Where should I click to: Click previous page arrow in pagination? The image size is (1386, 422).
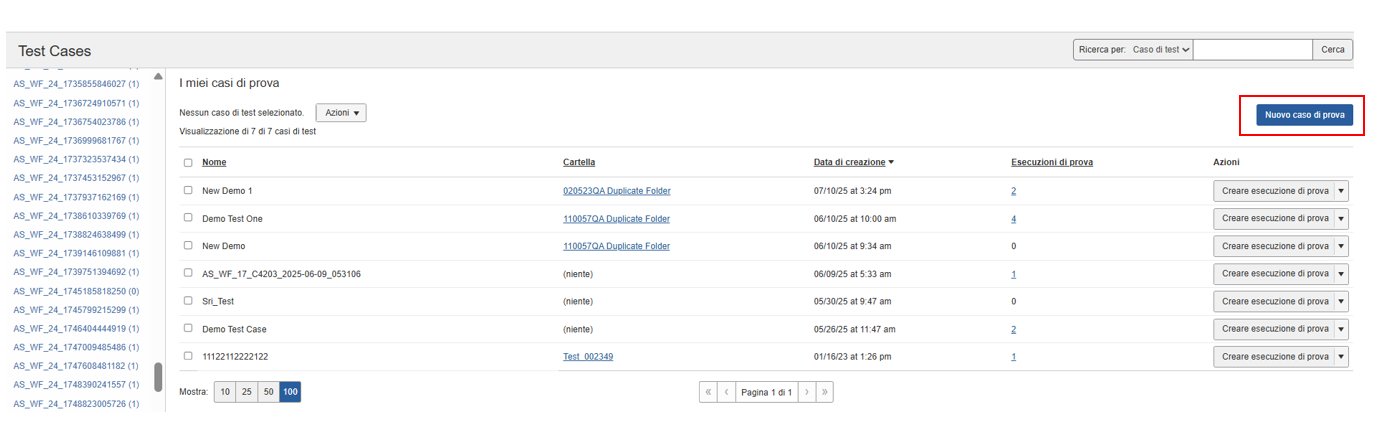pos(727,393)
